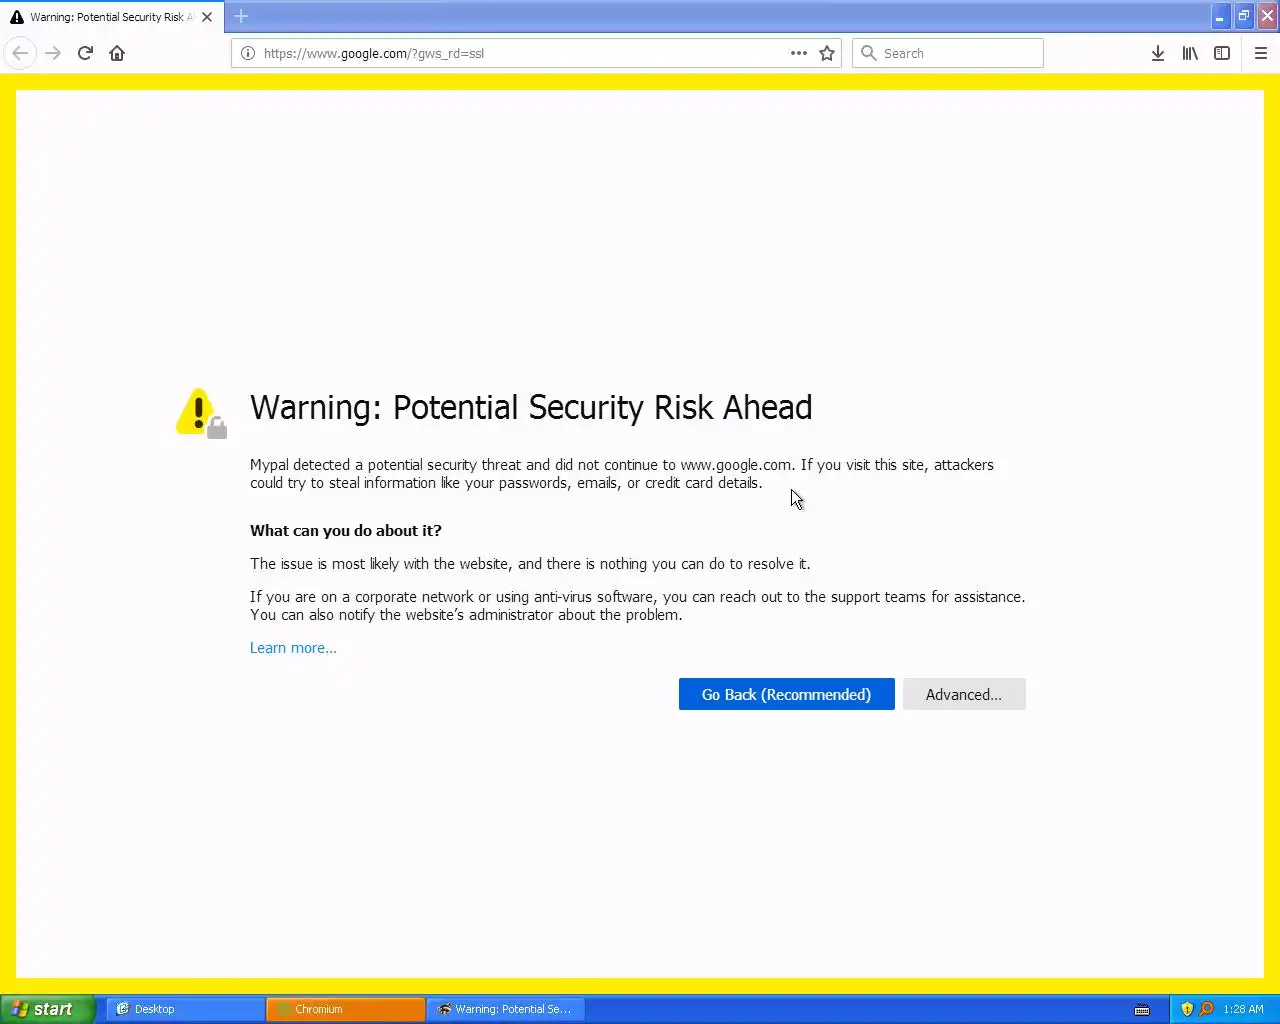Open the Advanced... options button
Image resolution: width=1280 pixels, height=1024 pixels.
[x=964, y=694]
